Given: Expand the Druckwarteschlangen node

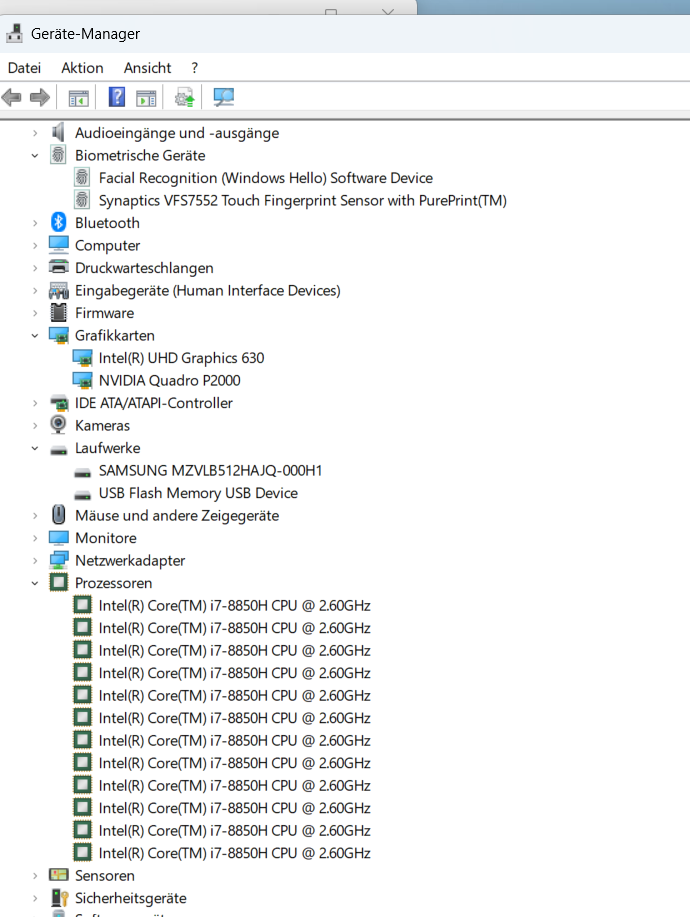Looking at the screenshot, I should 35,268.
